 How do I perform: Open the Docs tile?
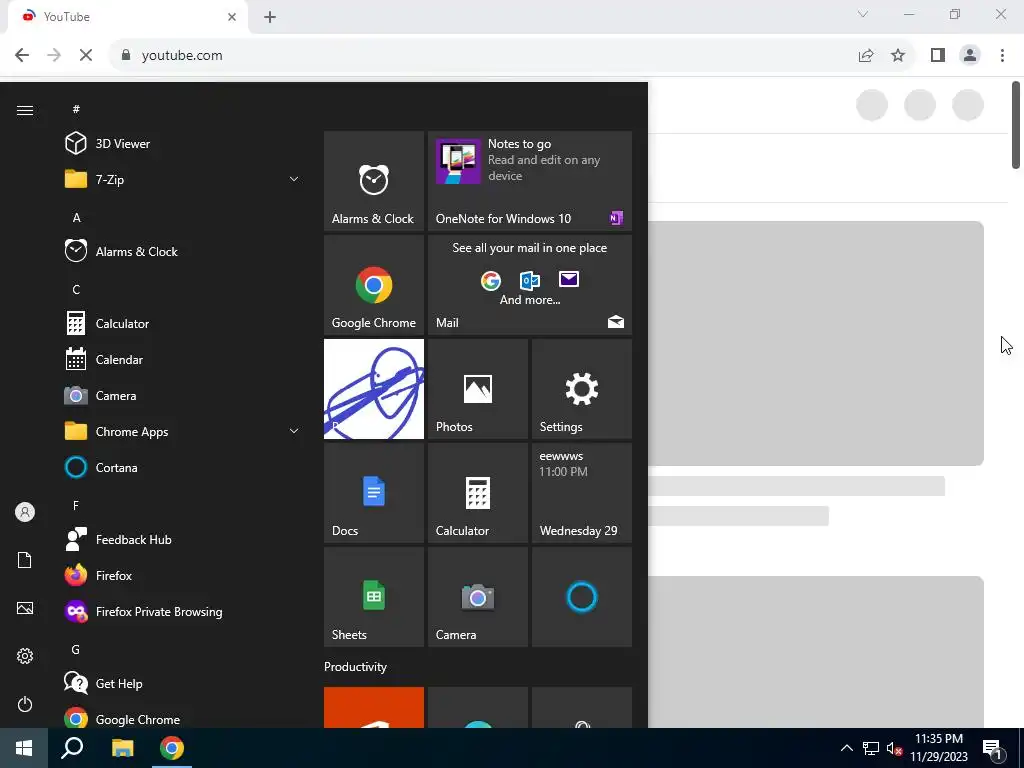pos(374,492)
